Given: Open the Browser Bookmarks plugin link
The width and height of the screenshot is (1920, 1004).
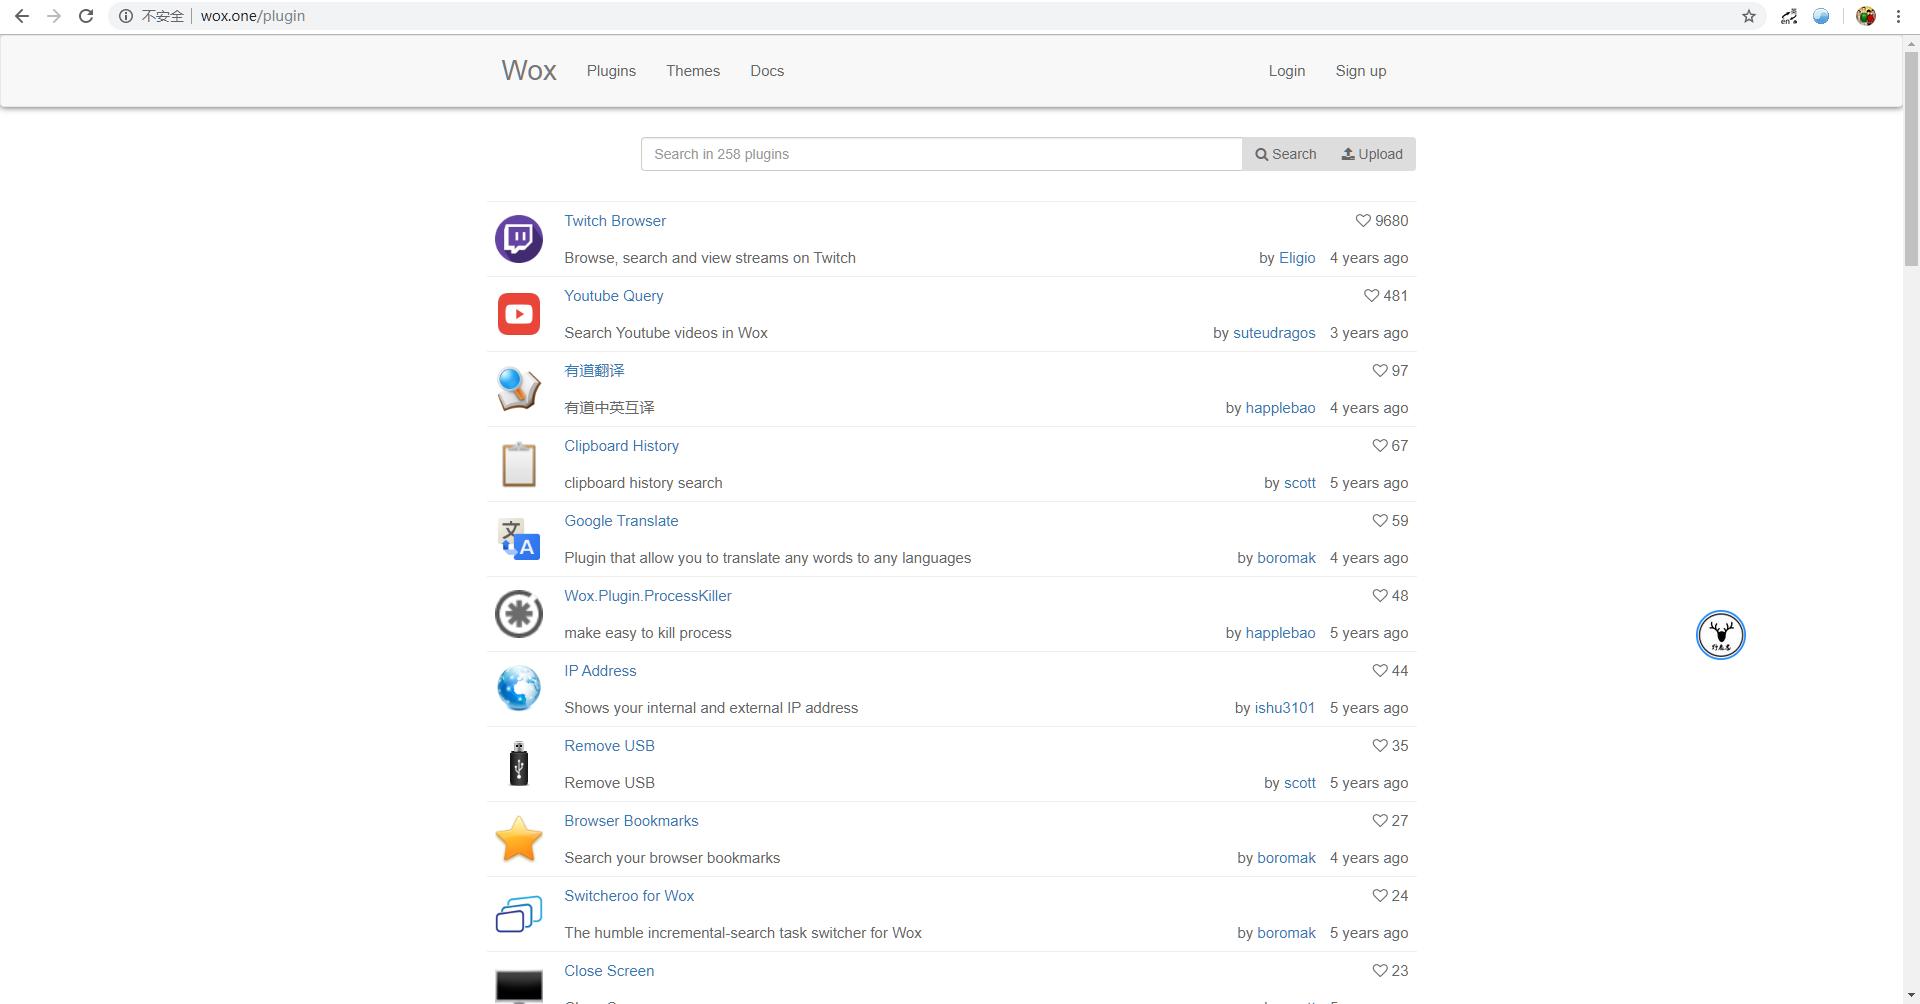Looking at the screenshot, I should coord(631,821).
